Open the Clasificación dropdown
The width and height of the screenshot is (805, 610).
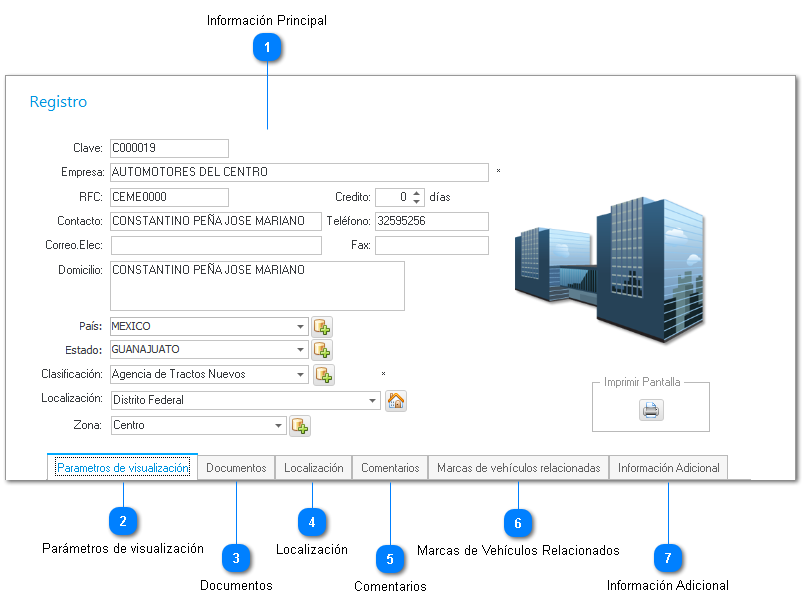301,375
